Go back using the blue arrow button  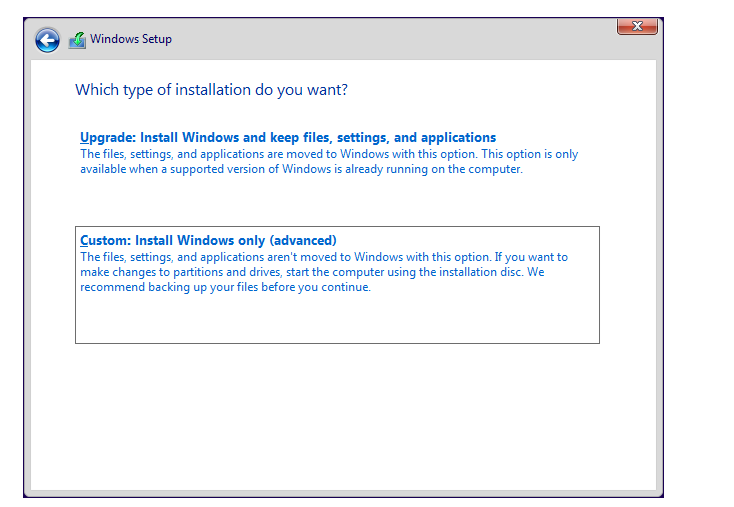coord(47,40)
